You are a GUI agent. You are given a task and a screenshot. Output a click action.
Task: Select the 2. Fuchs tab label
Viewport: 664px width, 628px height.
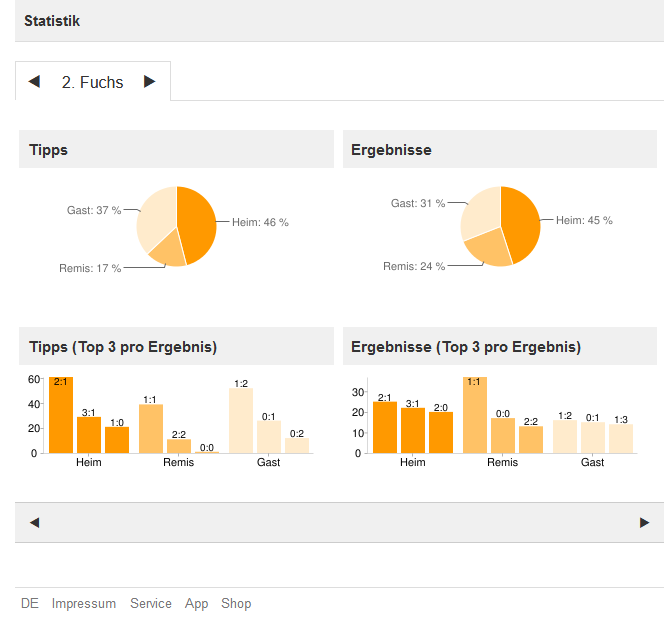(x=92, y=83)
